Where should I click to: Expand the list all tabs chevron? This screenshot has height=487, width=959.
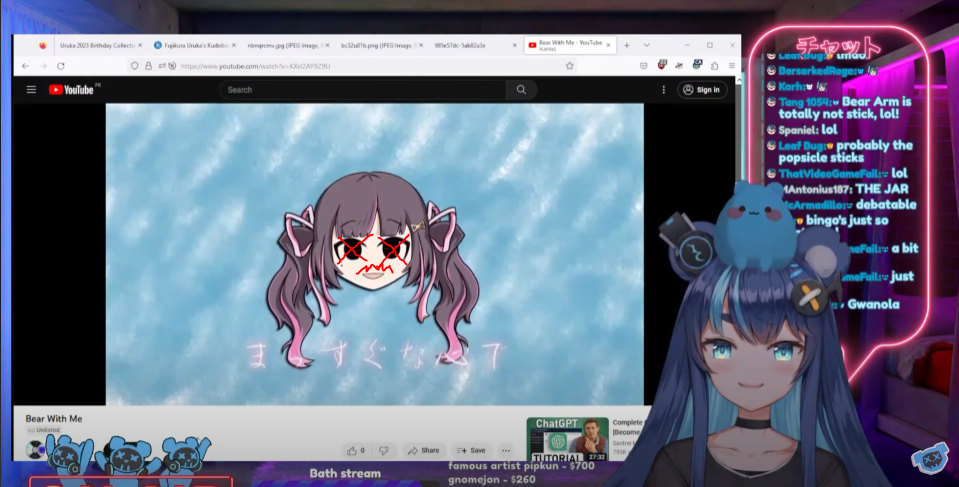[x=646, y=45]
